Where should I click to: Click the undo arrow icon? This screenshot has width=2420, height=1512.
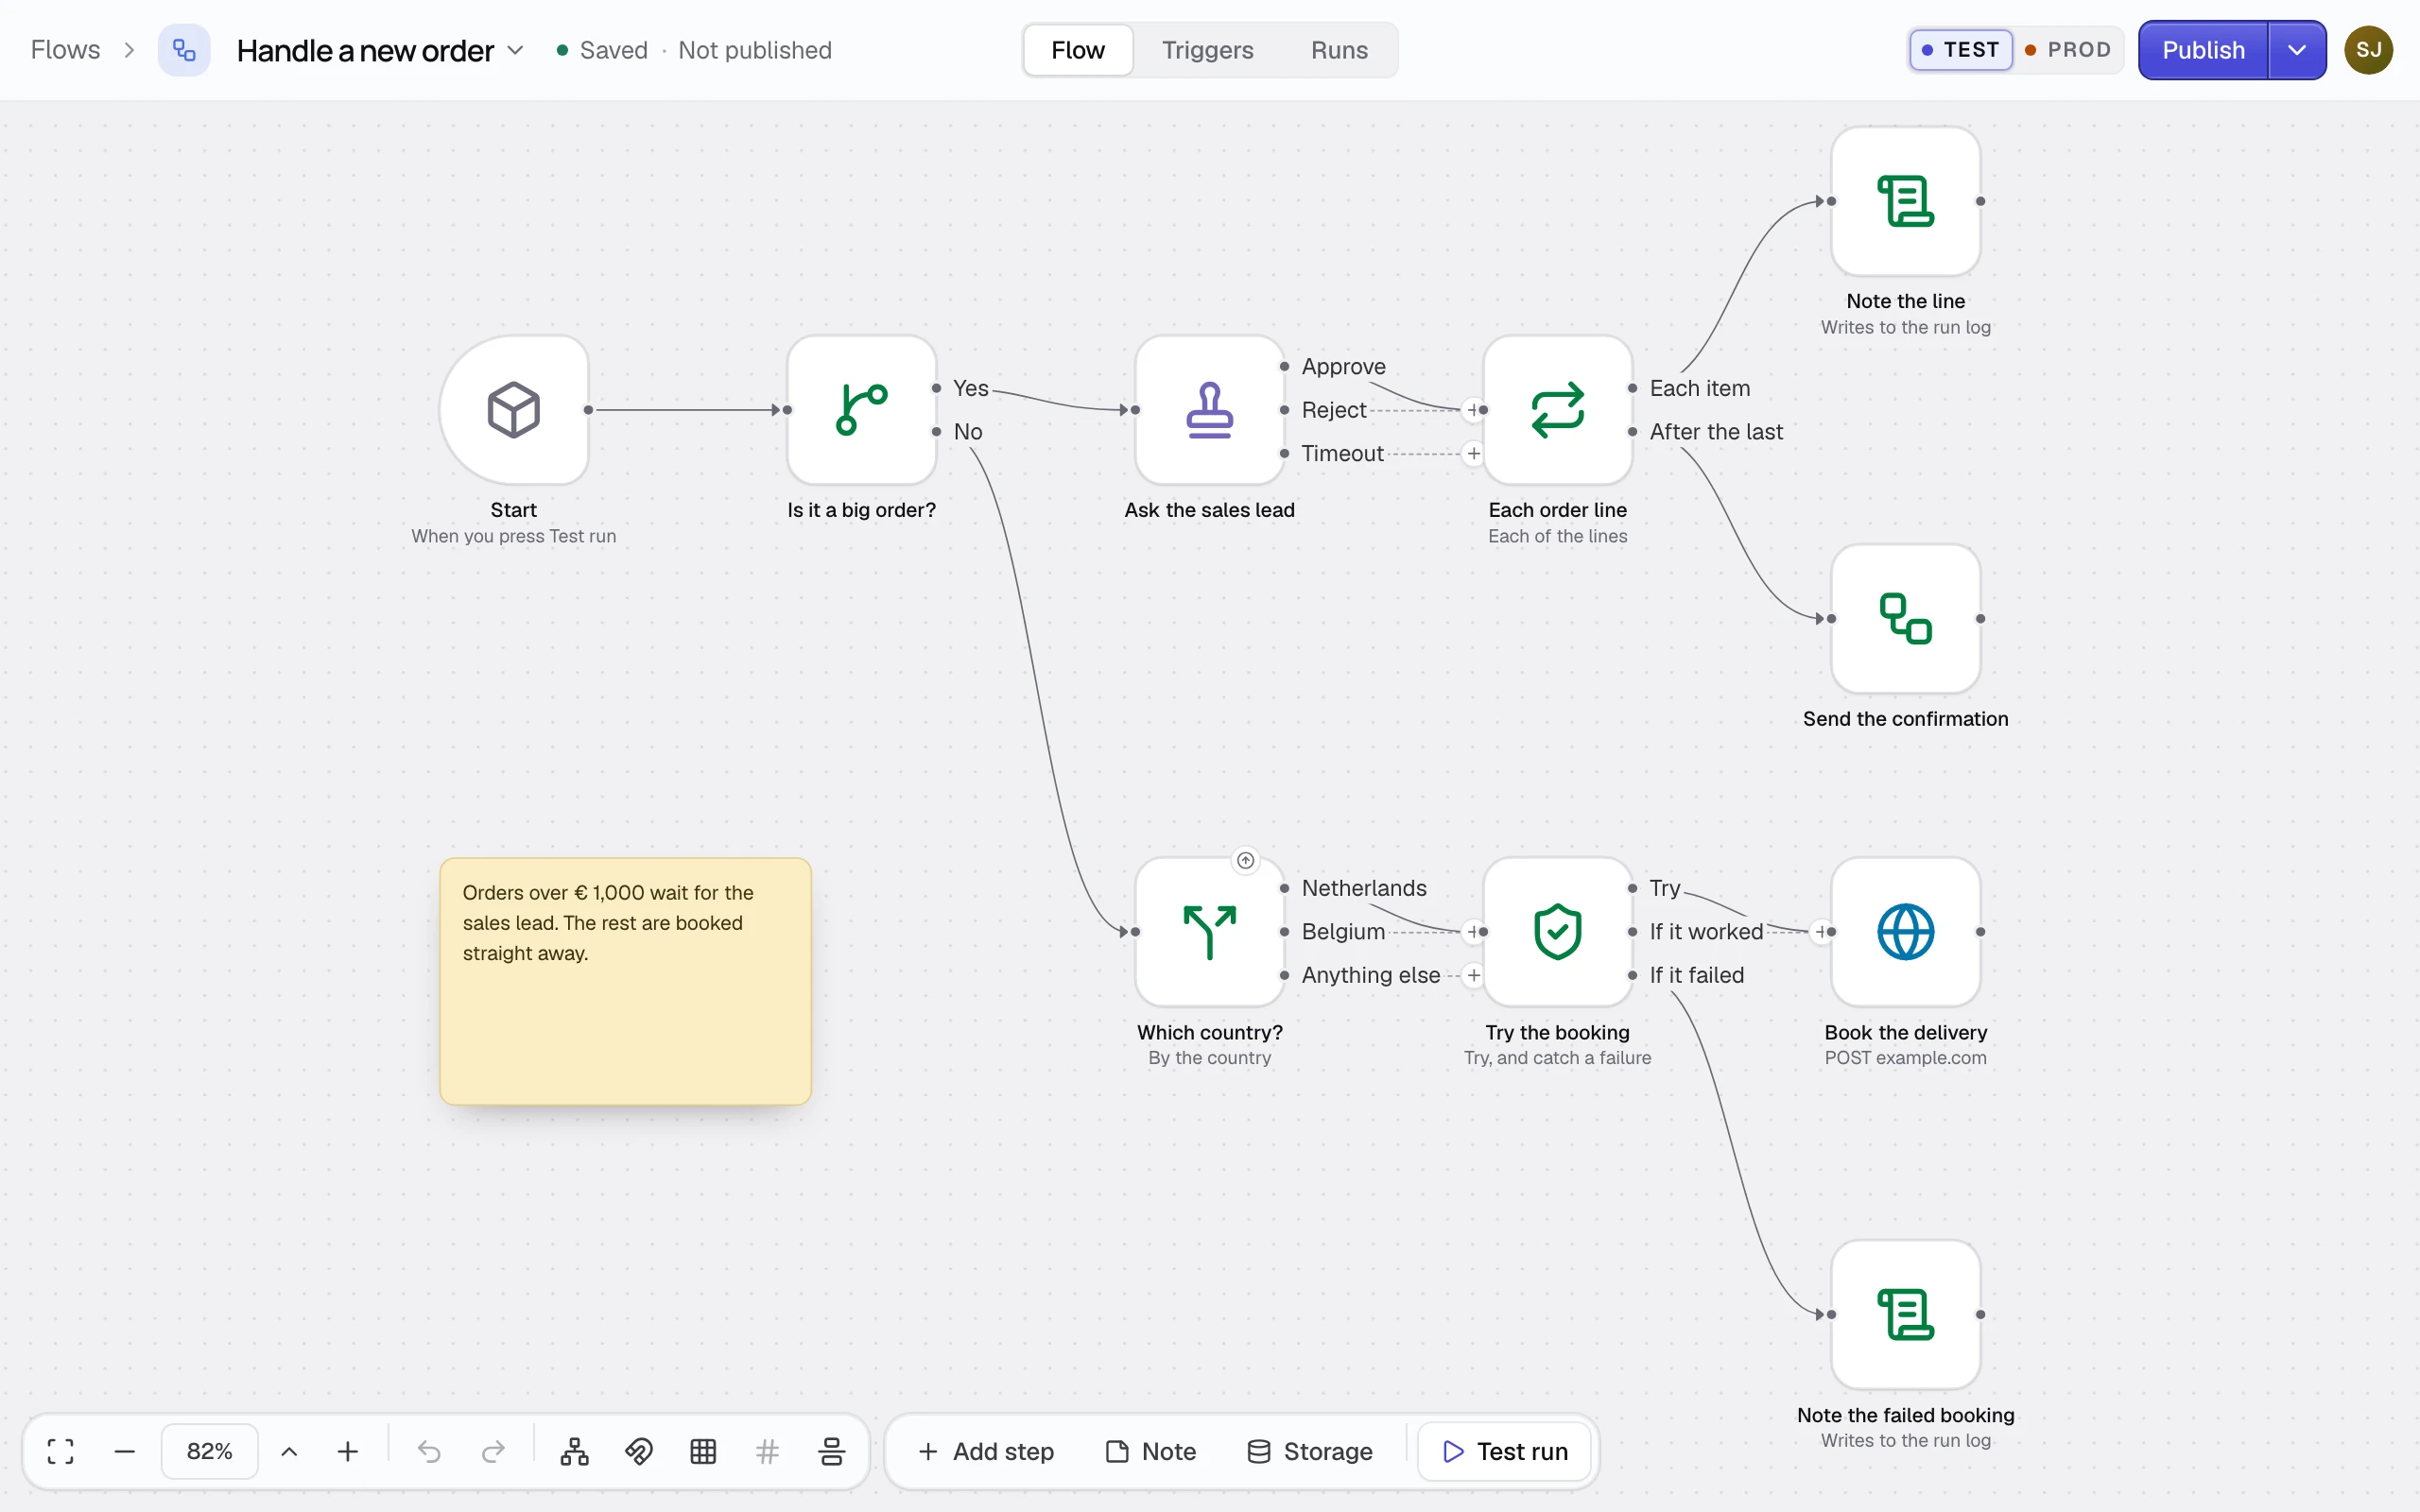click(429, 1451)
